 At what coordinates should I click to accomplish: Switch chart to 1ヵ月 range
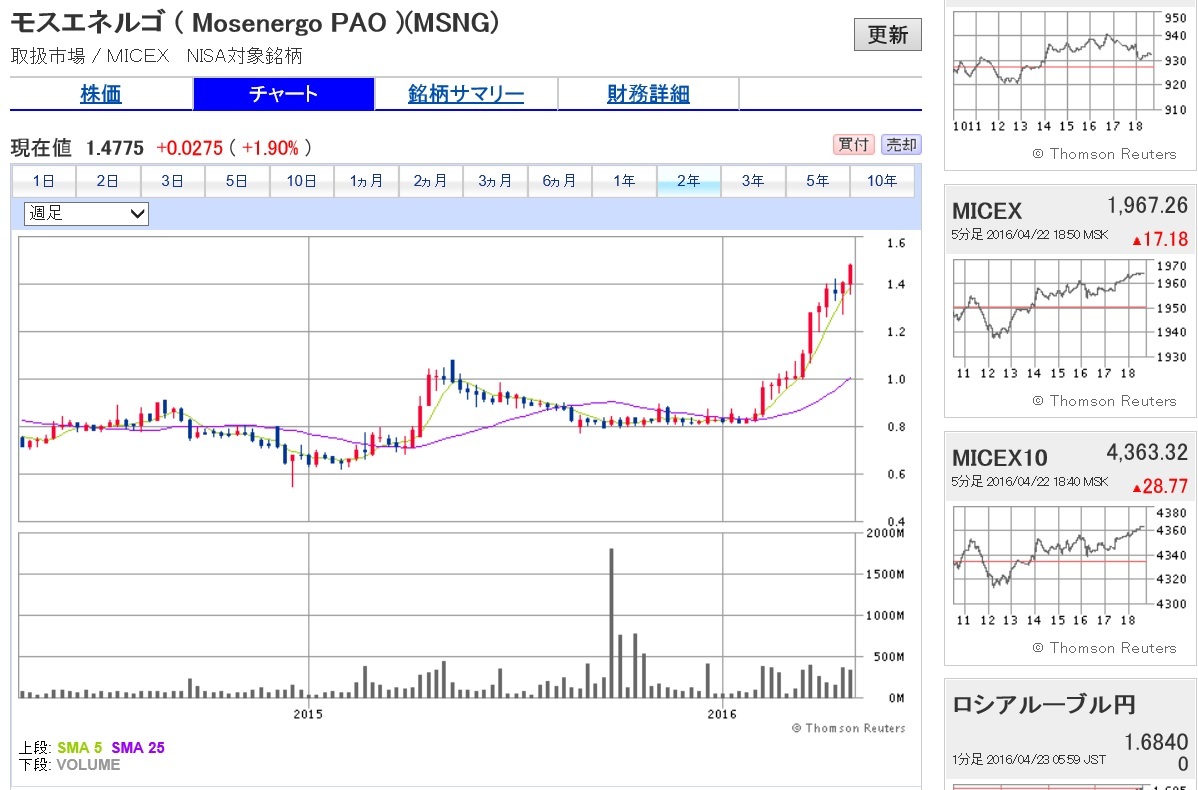(x=366, y=181)
